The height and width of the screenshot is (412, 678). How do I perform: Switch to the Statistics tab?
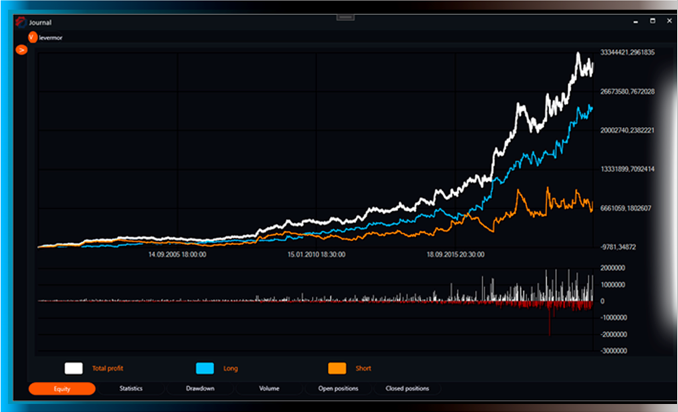tap(131, 389)
